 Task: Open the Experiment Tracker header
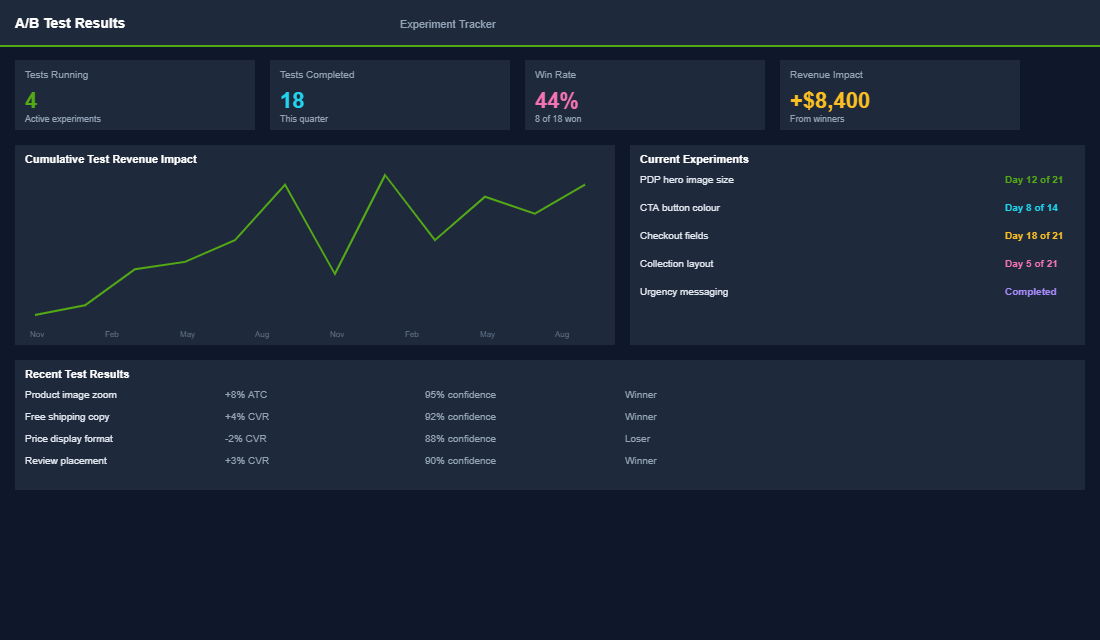(447, 24)
